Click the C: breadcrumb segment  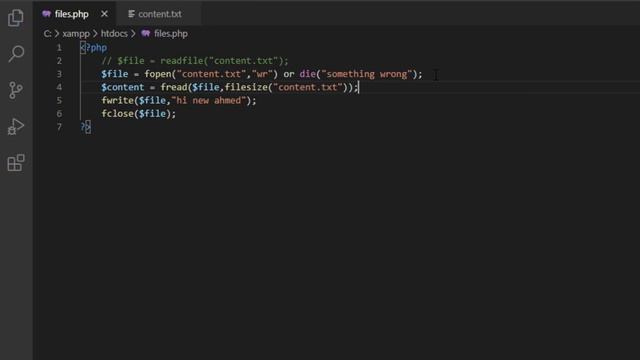47,33
